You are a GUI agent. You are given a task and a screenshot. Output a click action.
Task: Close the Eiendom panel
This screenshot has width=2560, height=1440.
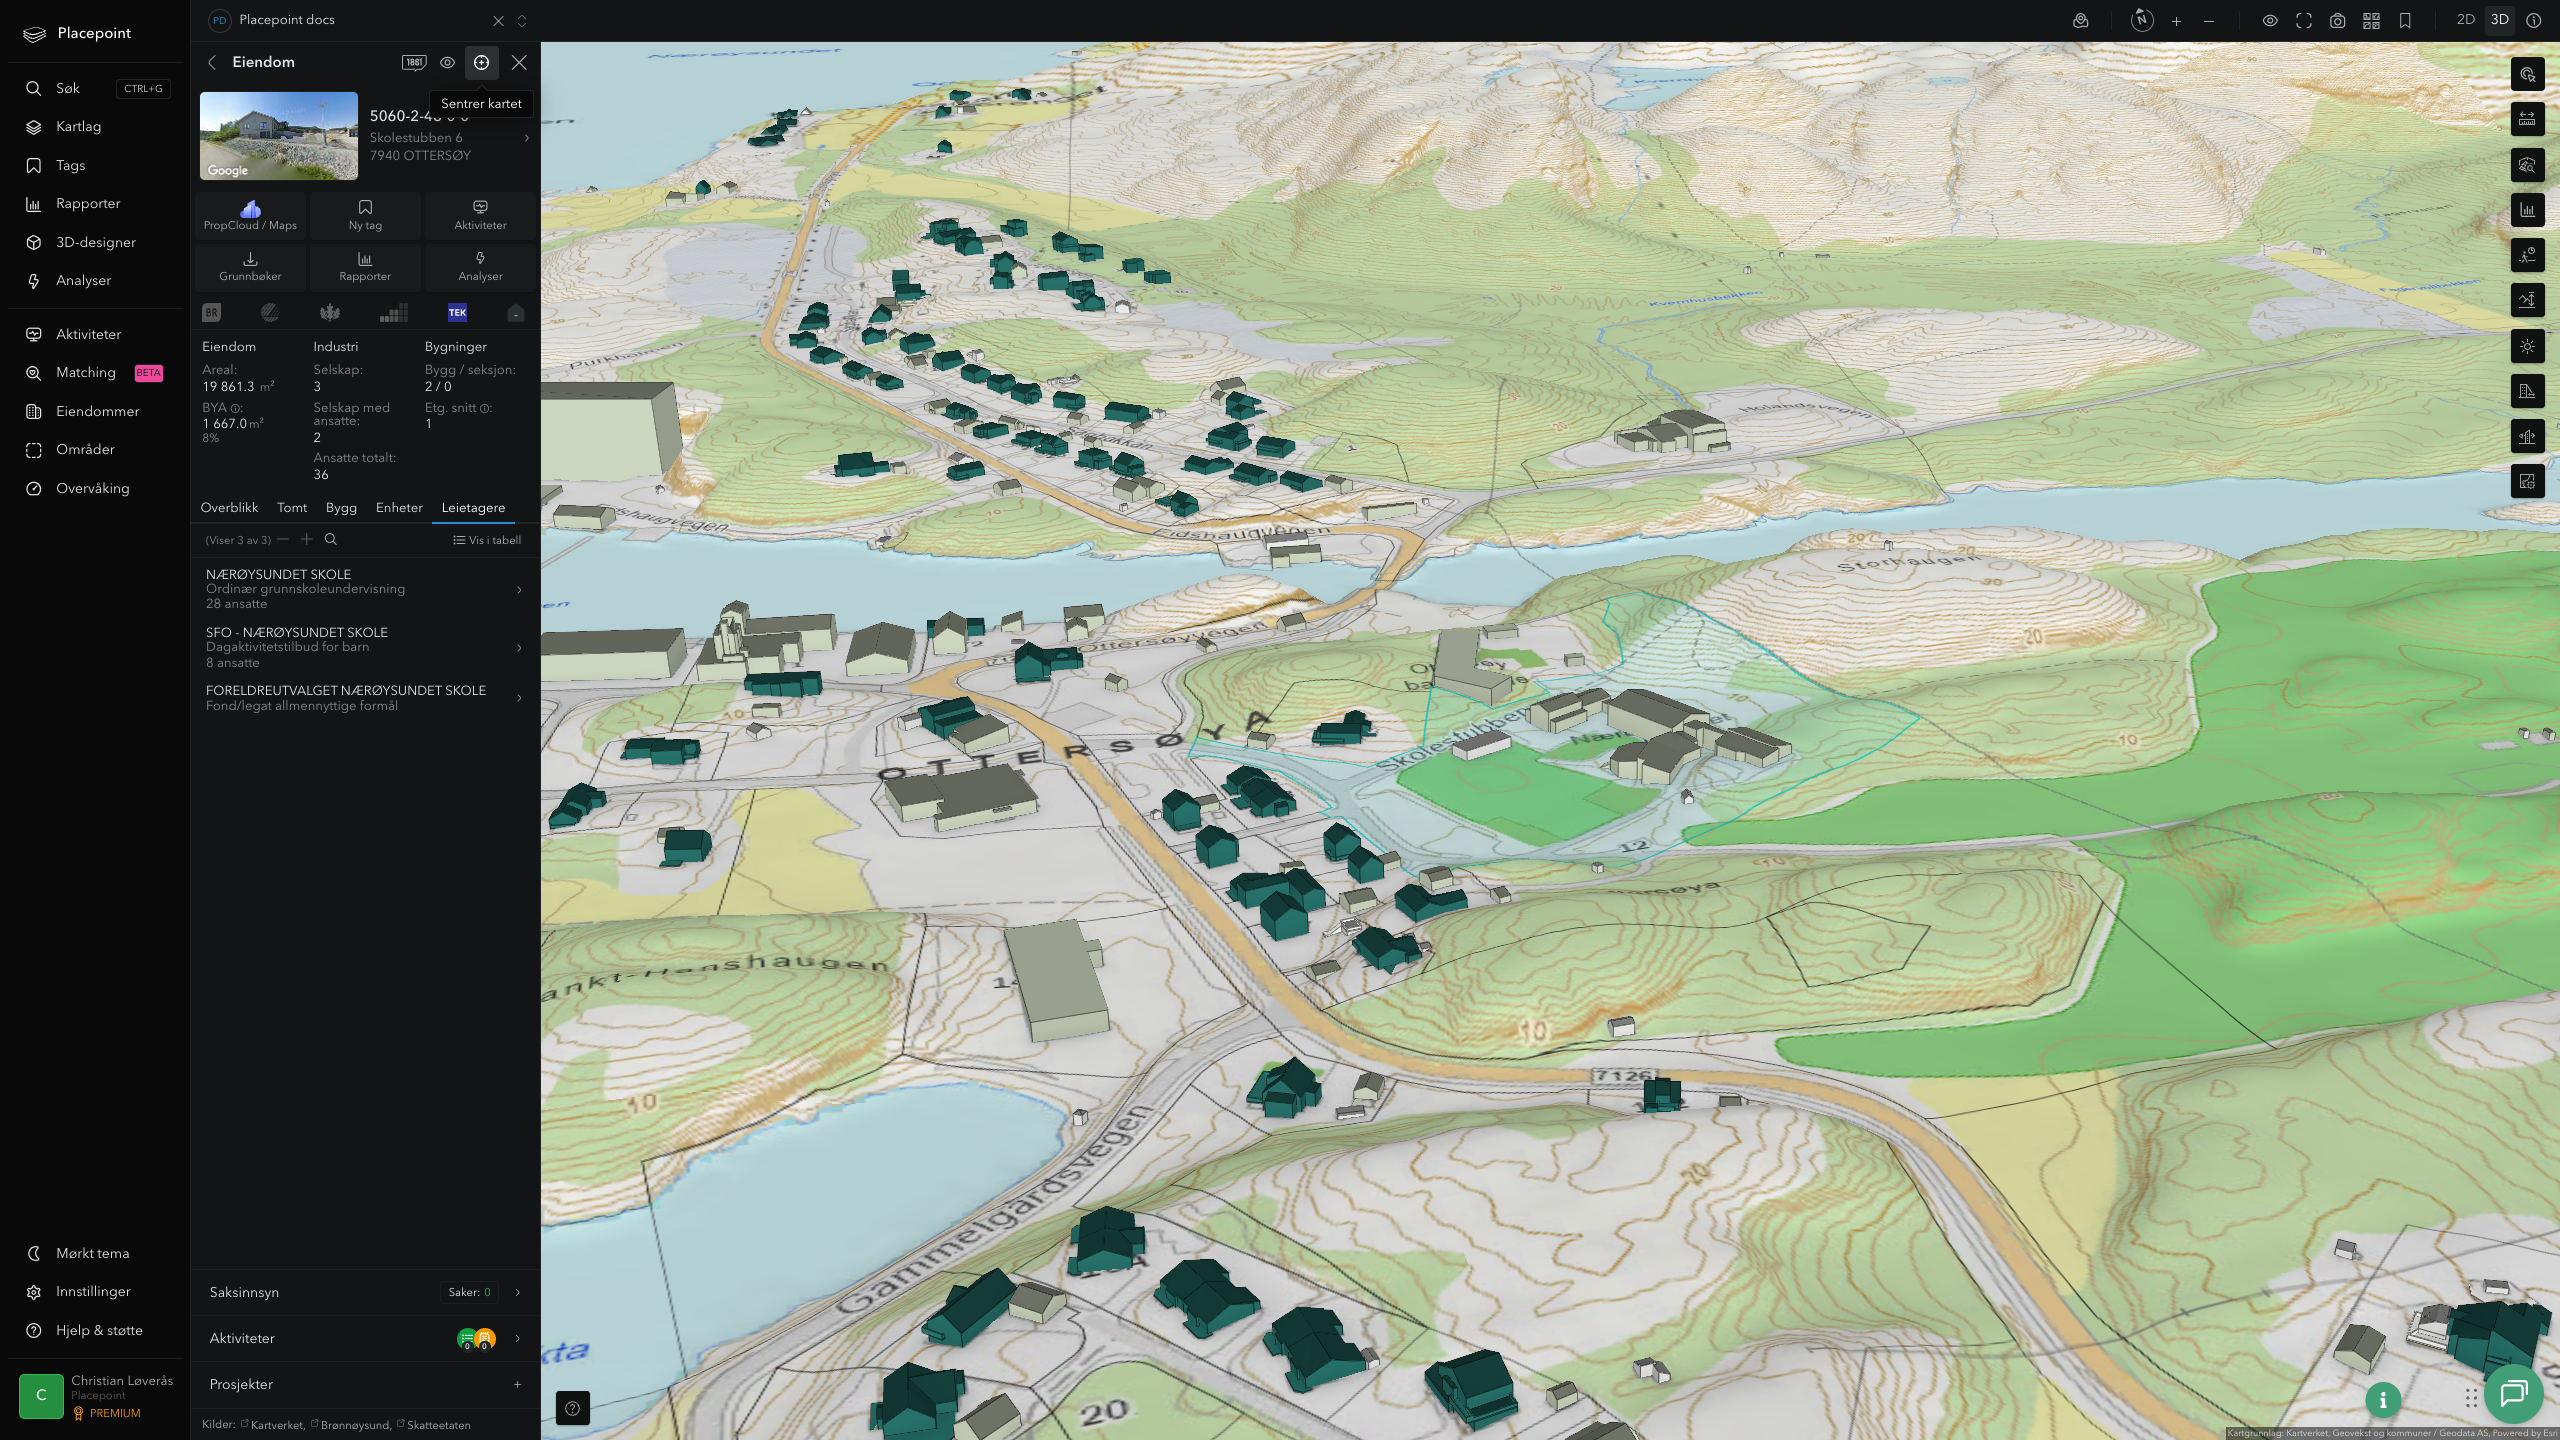coord(519,62)
